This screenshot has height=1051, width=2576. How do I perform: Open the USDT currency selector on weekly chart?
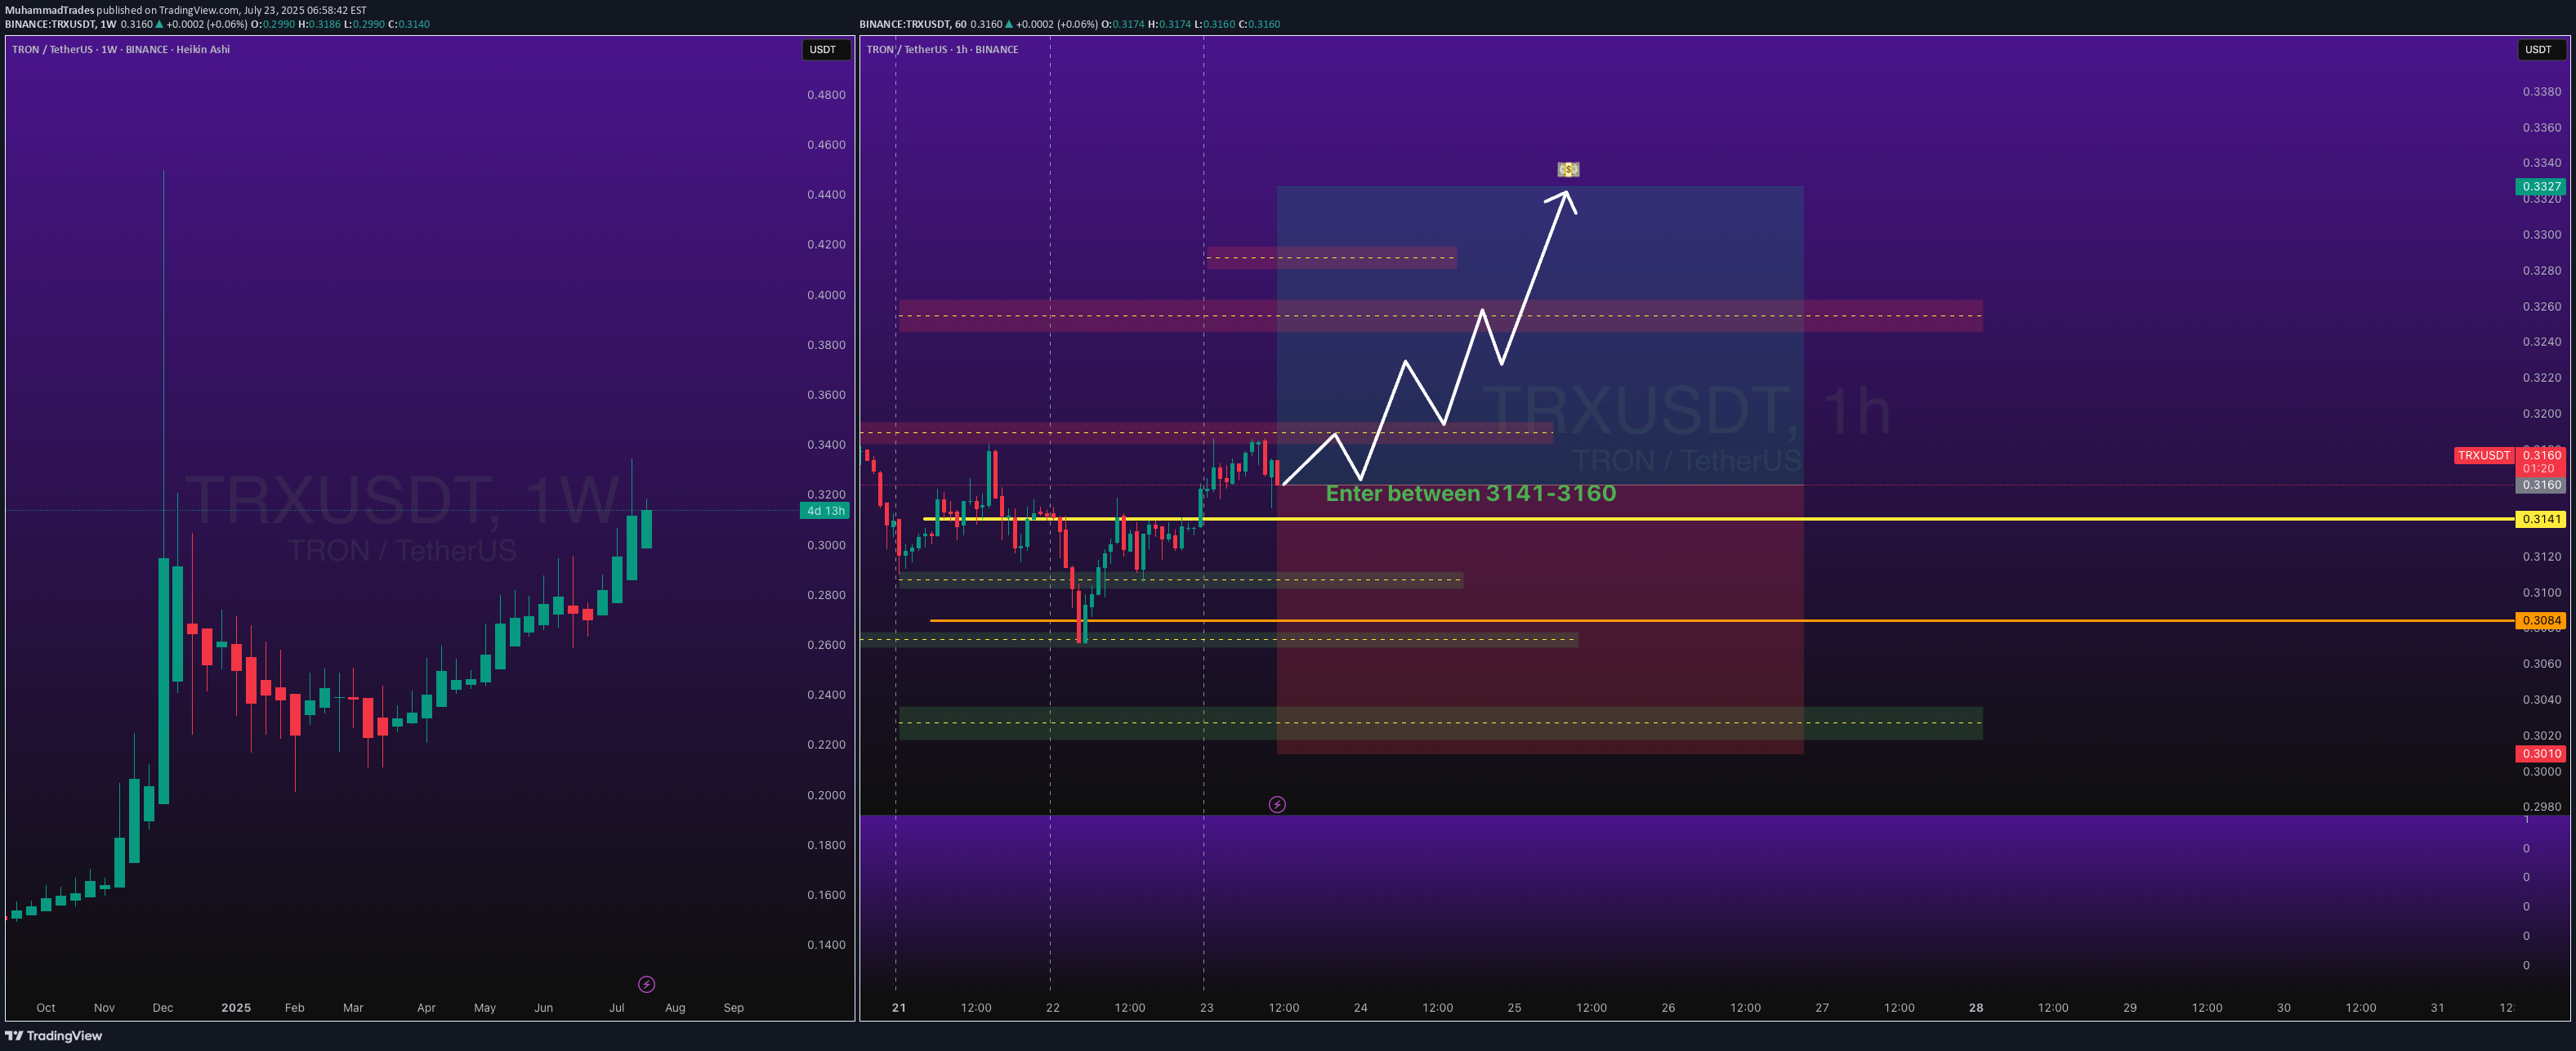pos(825,49)
